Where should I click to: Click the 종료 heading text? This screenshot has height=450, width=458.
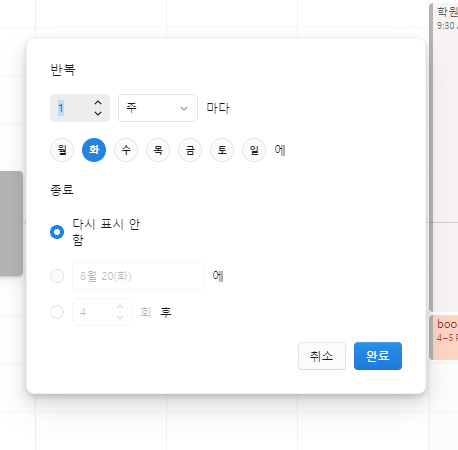coord(62,190)
